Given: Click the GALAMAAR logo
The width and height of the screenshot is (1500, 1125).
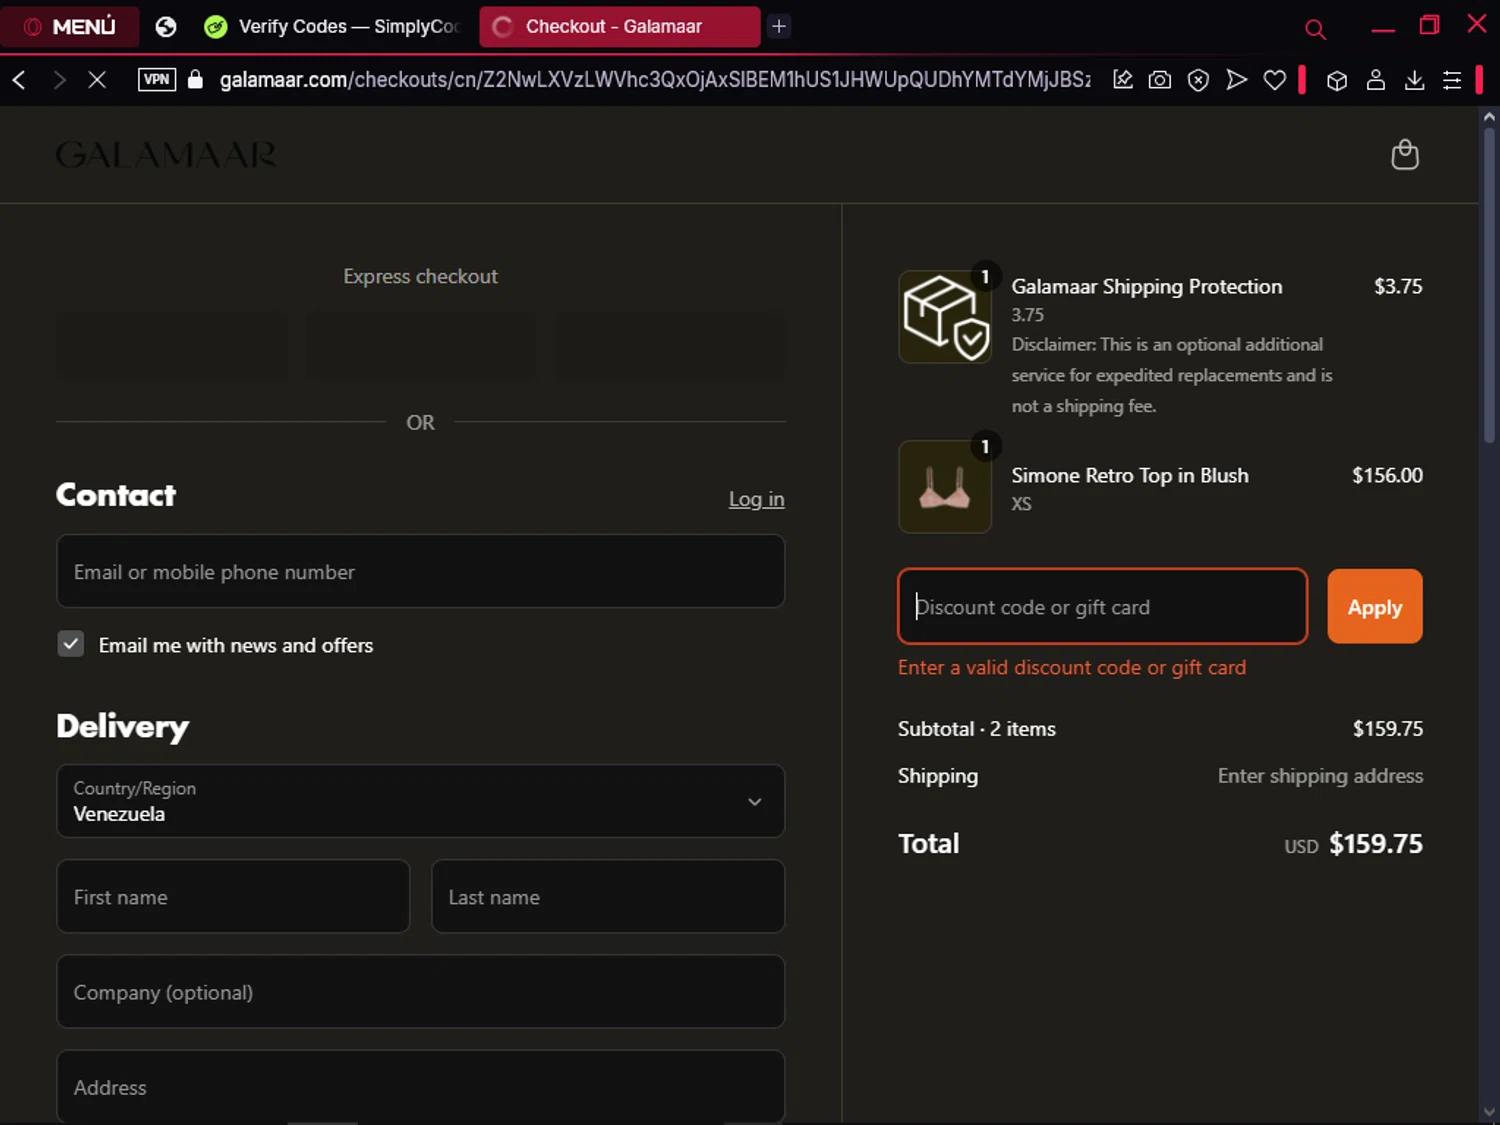Looking at the screenshot, I should (x=166, y=155).
